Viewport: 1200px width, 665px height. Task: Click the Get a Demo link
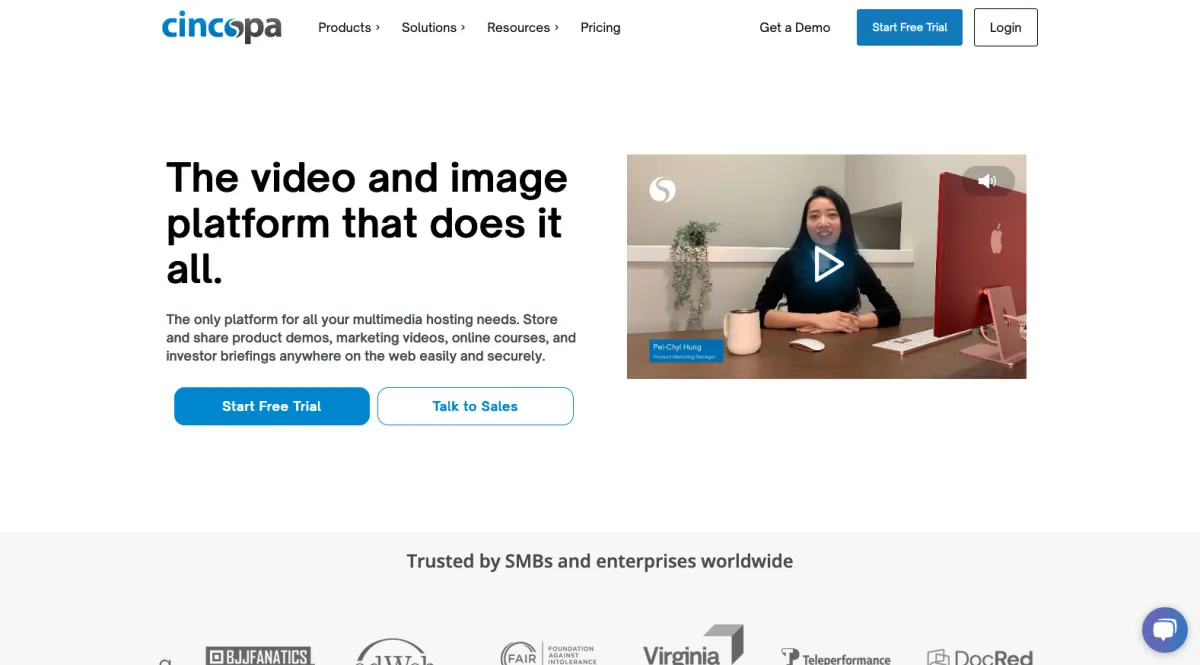795,27
